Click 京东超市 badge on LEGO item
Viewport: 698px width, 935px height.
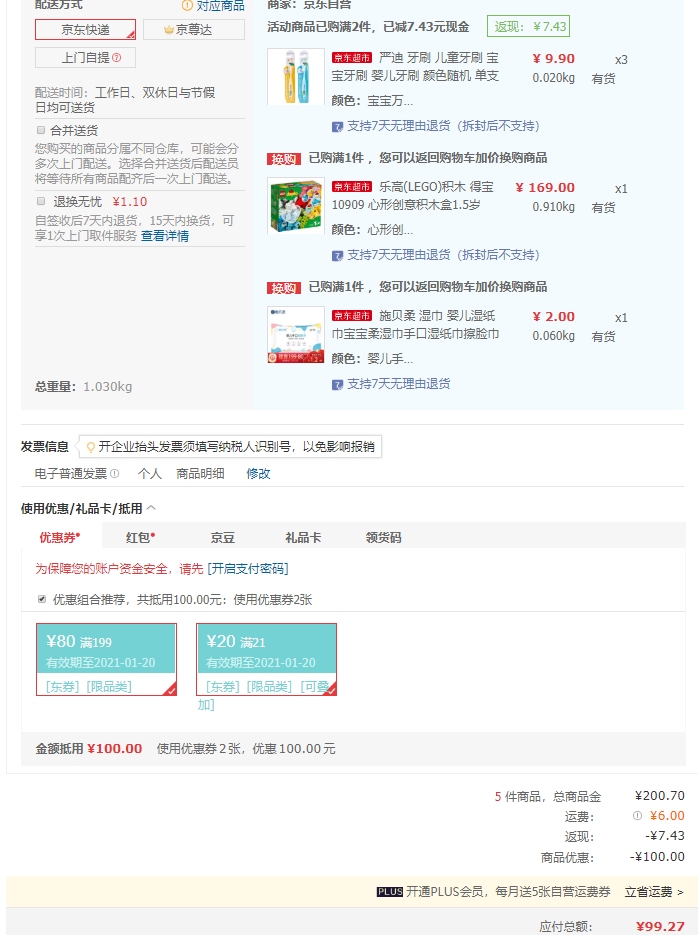352,187
